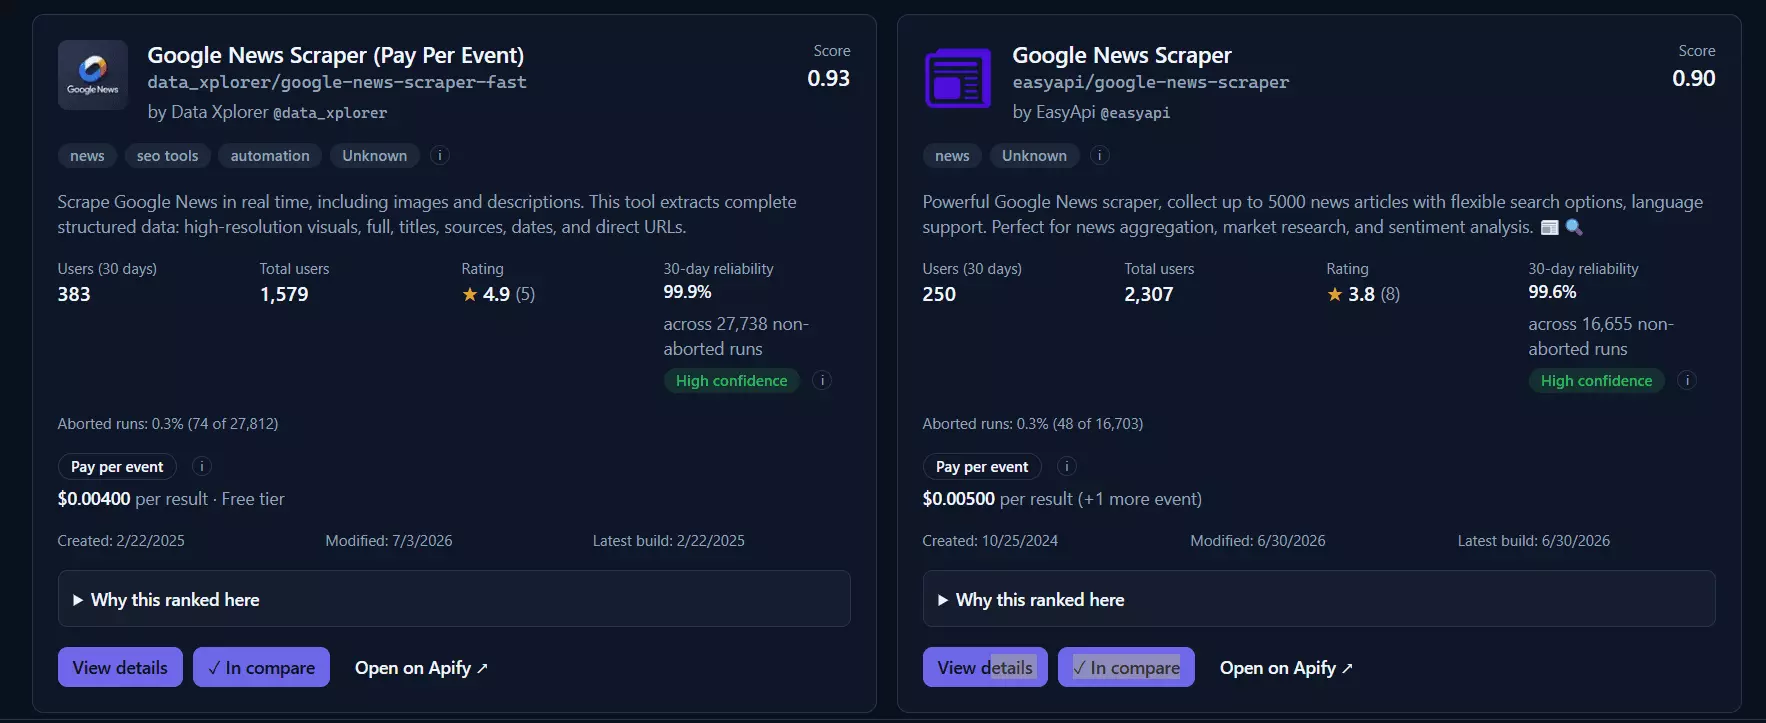
Task: Select the seo tools tag
Action: click(168, 156)
